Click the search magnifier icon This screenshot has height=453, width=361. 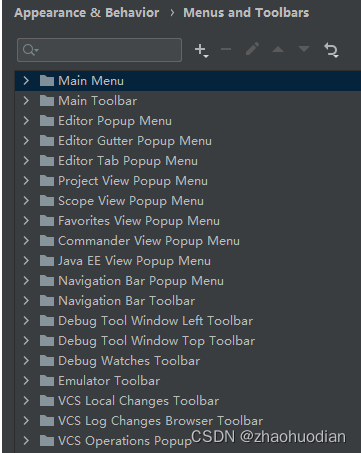coord(30,50)
